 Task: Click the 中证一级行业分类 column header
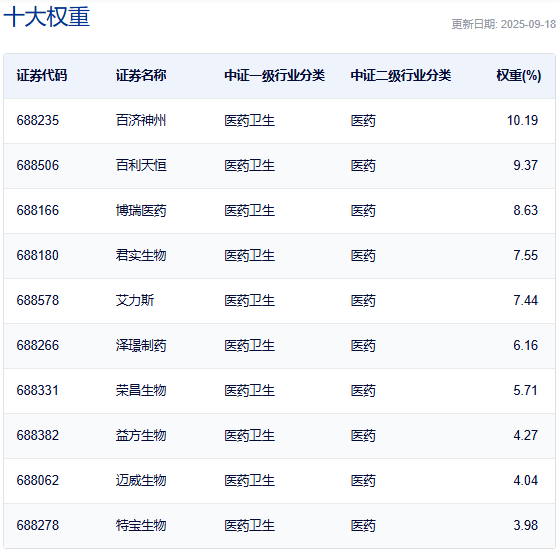(275, 76)
